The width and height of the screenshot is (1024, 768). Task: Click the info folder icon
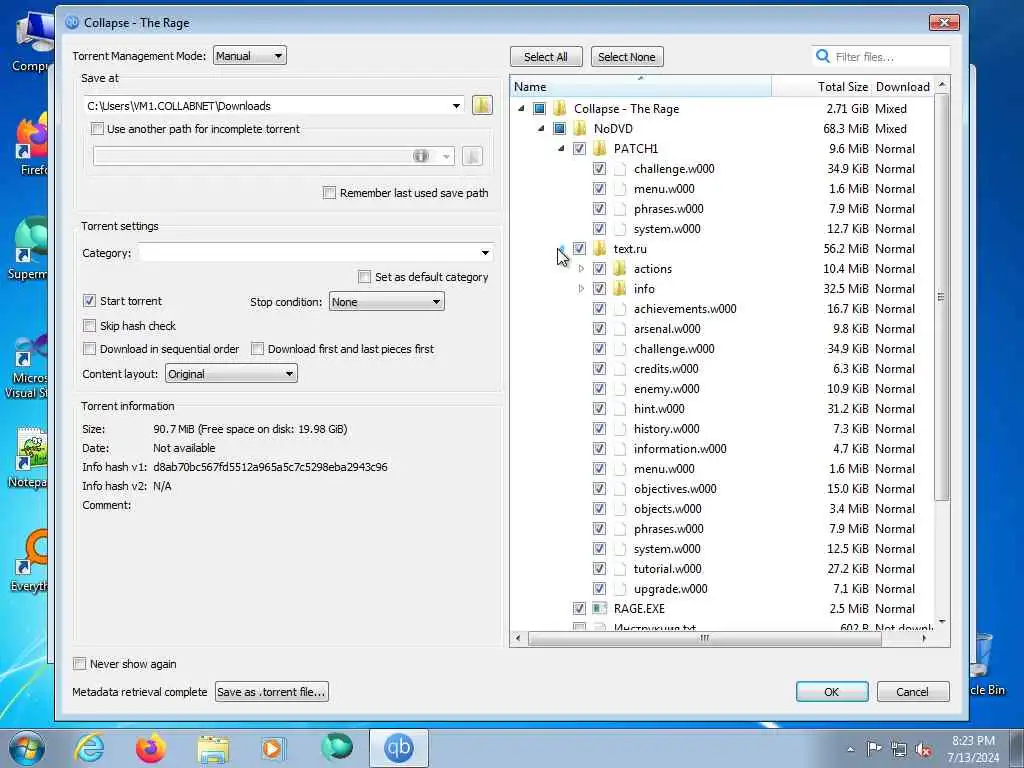(620, 289)
